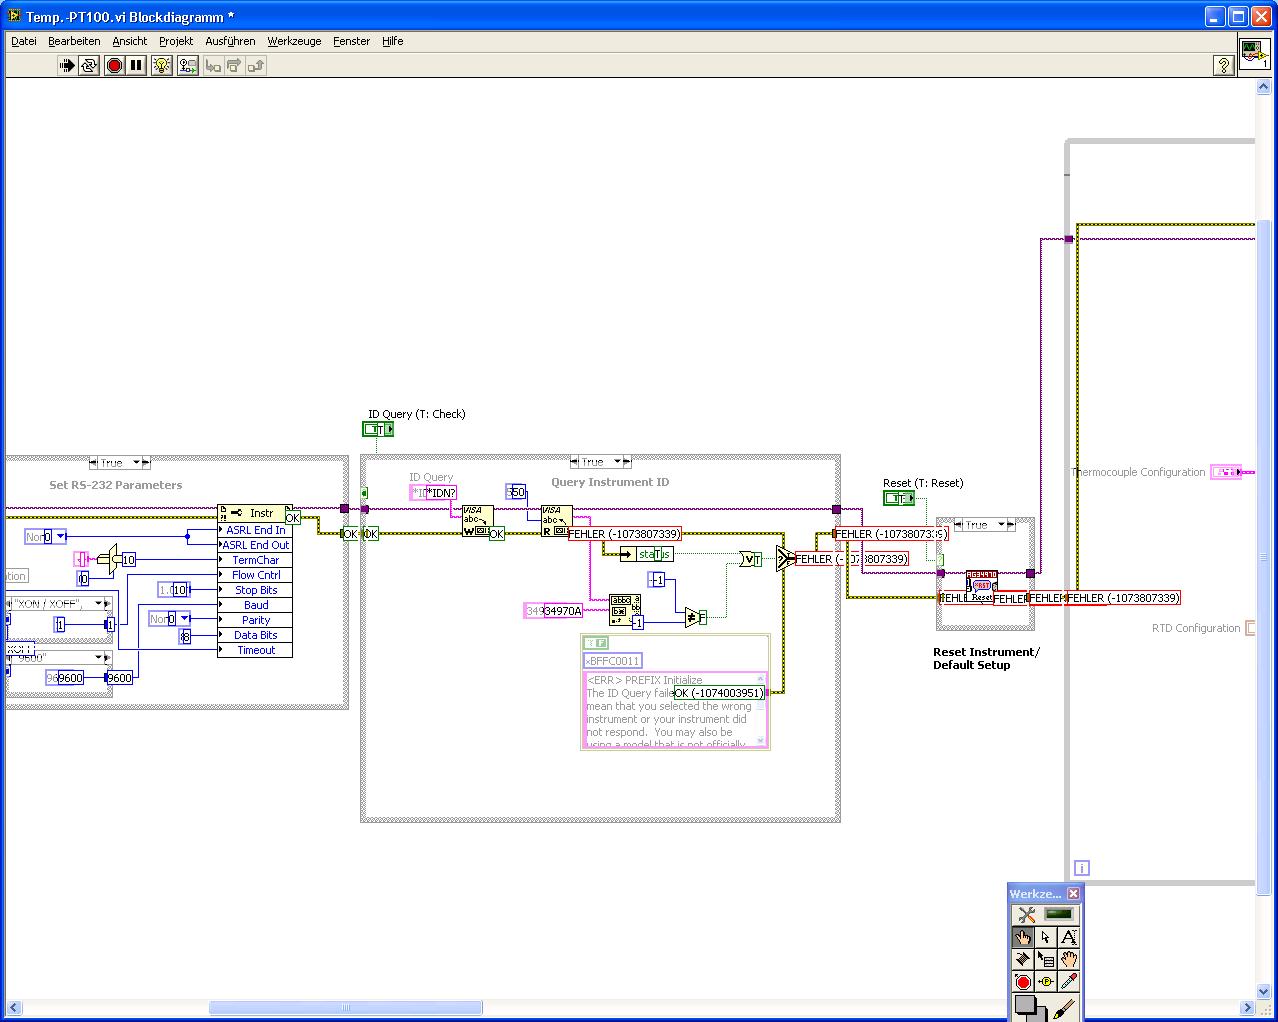Click the Step Over button
This screenshot has width=1278, height=1022.
(x=234, y=66)
